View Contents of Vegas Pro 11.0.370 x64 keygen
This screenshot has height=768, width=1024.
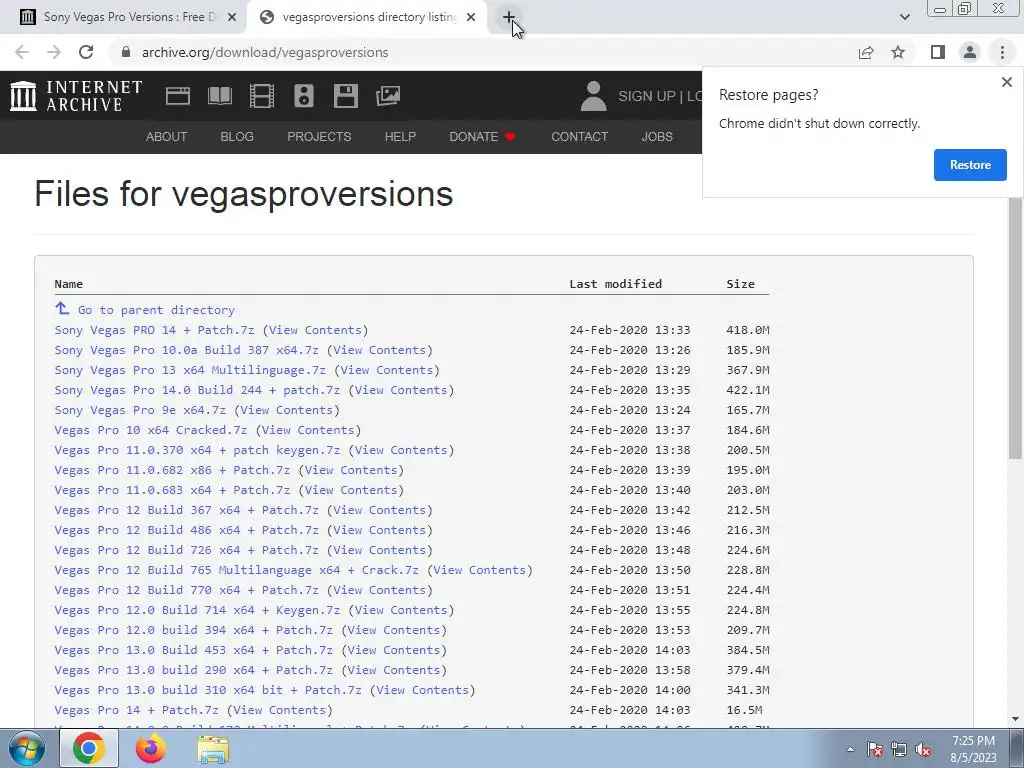click(400, 450)
